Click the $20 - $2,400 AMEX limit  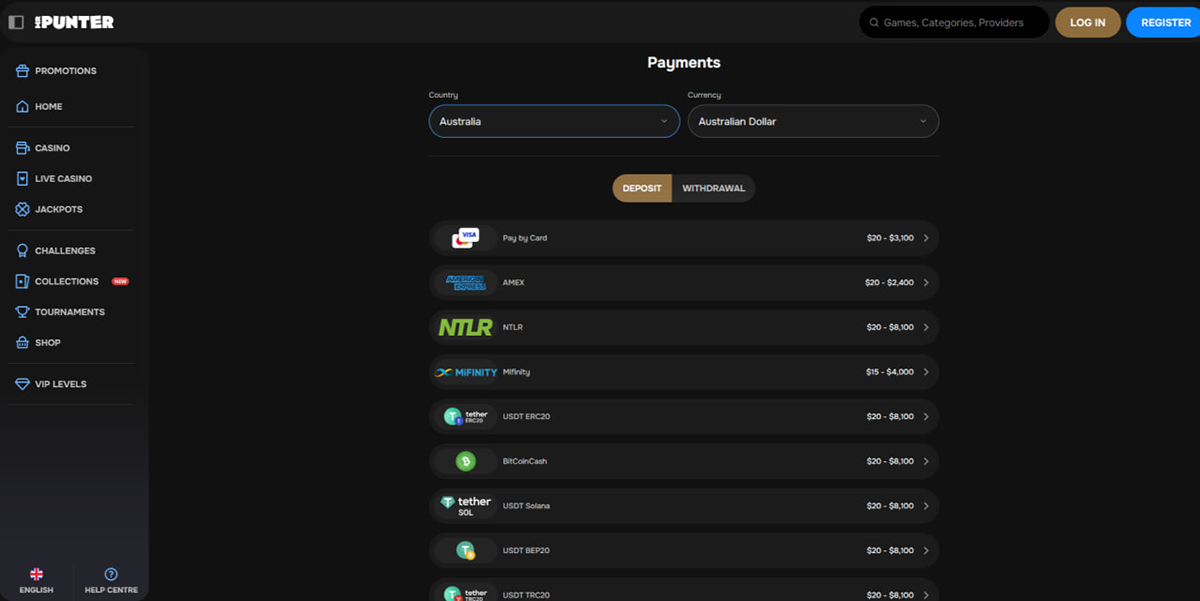(889, 283)
